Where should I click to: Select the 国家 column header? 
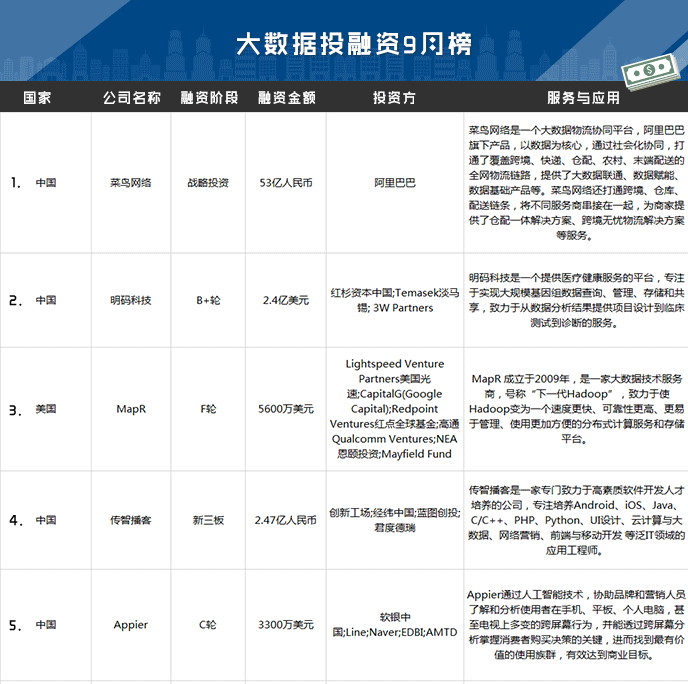tap(37, 97)
